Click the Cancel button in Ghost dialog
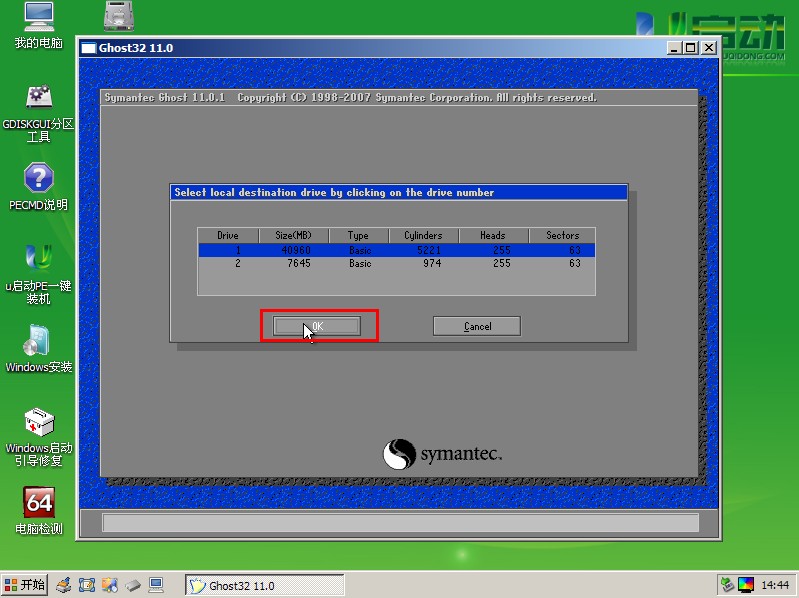 [x=477, y=326]
